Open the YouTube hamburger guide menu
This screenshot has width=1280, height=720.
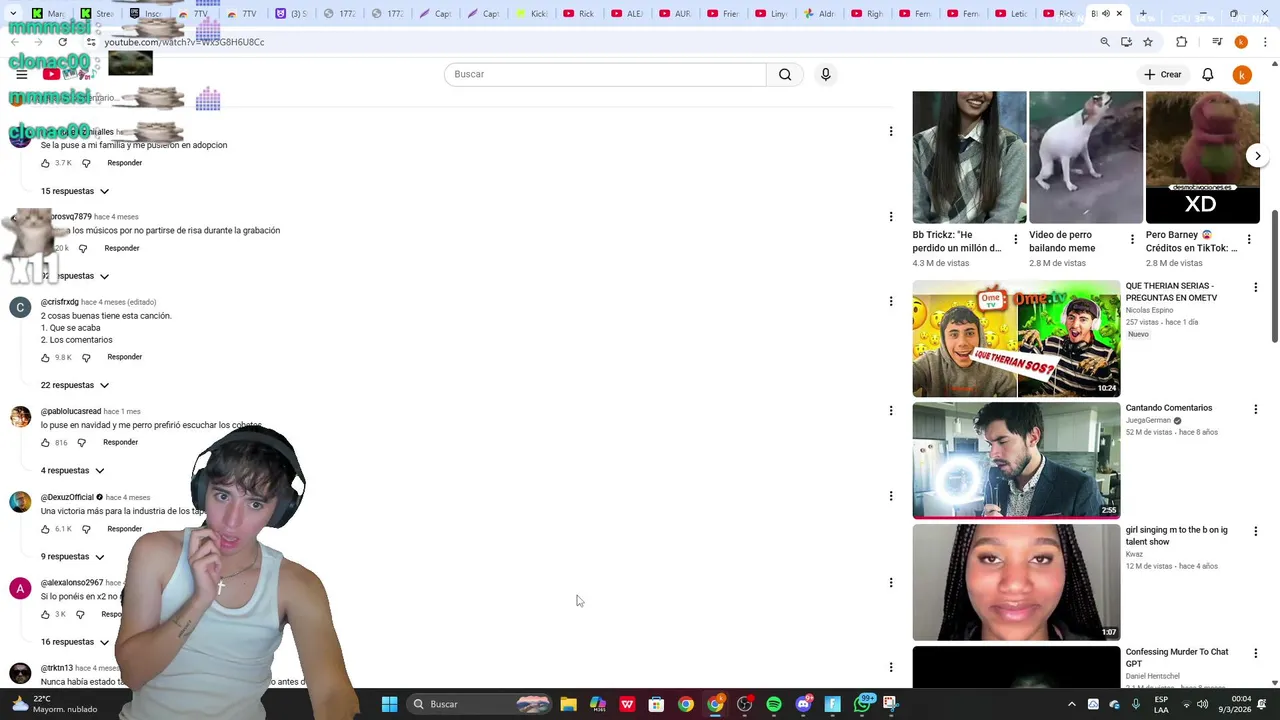pos(22,74)
